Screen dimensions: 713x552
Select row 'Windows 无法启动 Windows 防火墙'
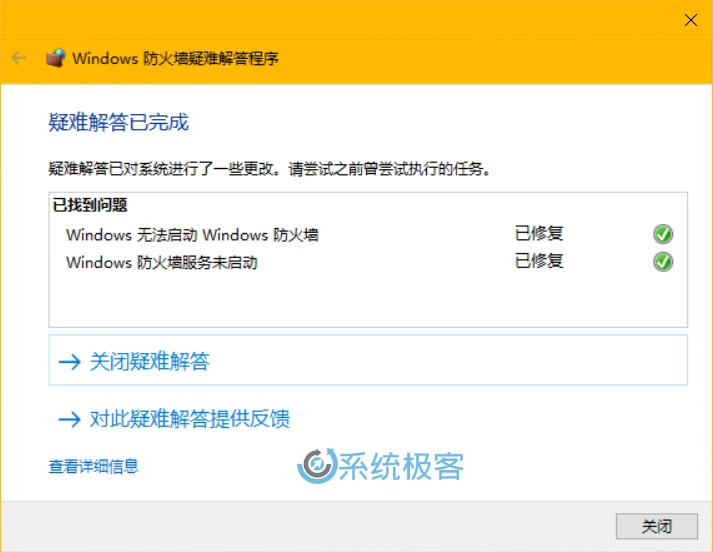pos(369,235)
